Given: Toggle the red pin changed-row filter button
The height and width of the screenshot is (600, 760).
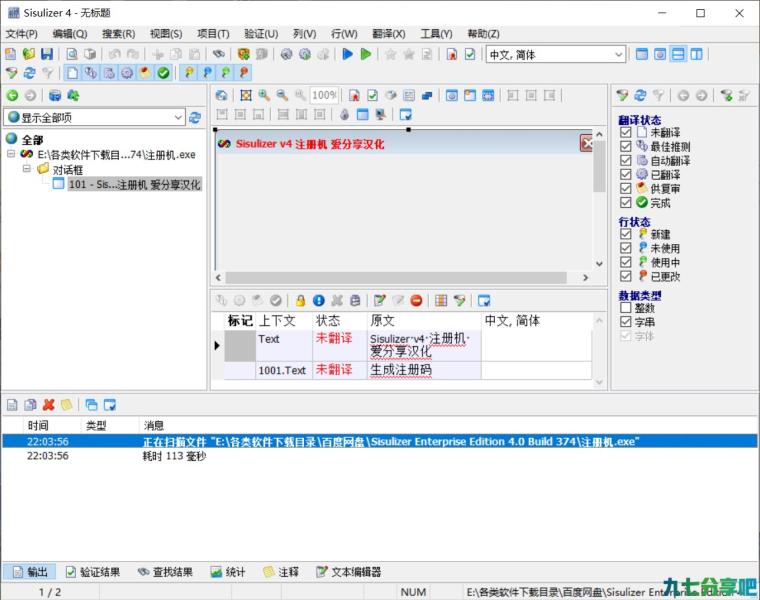Looking at the screenshot, I should click(x=244, y=73).
